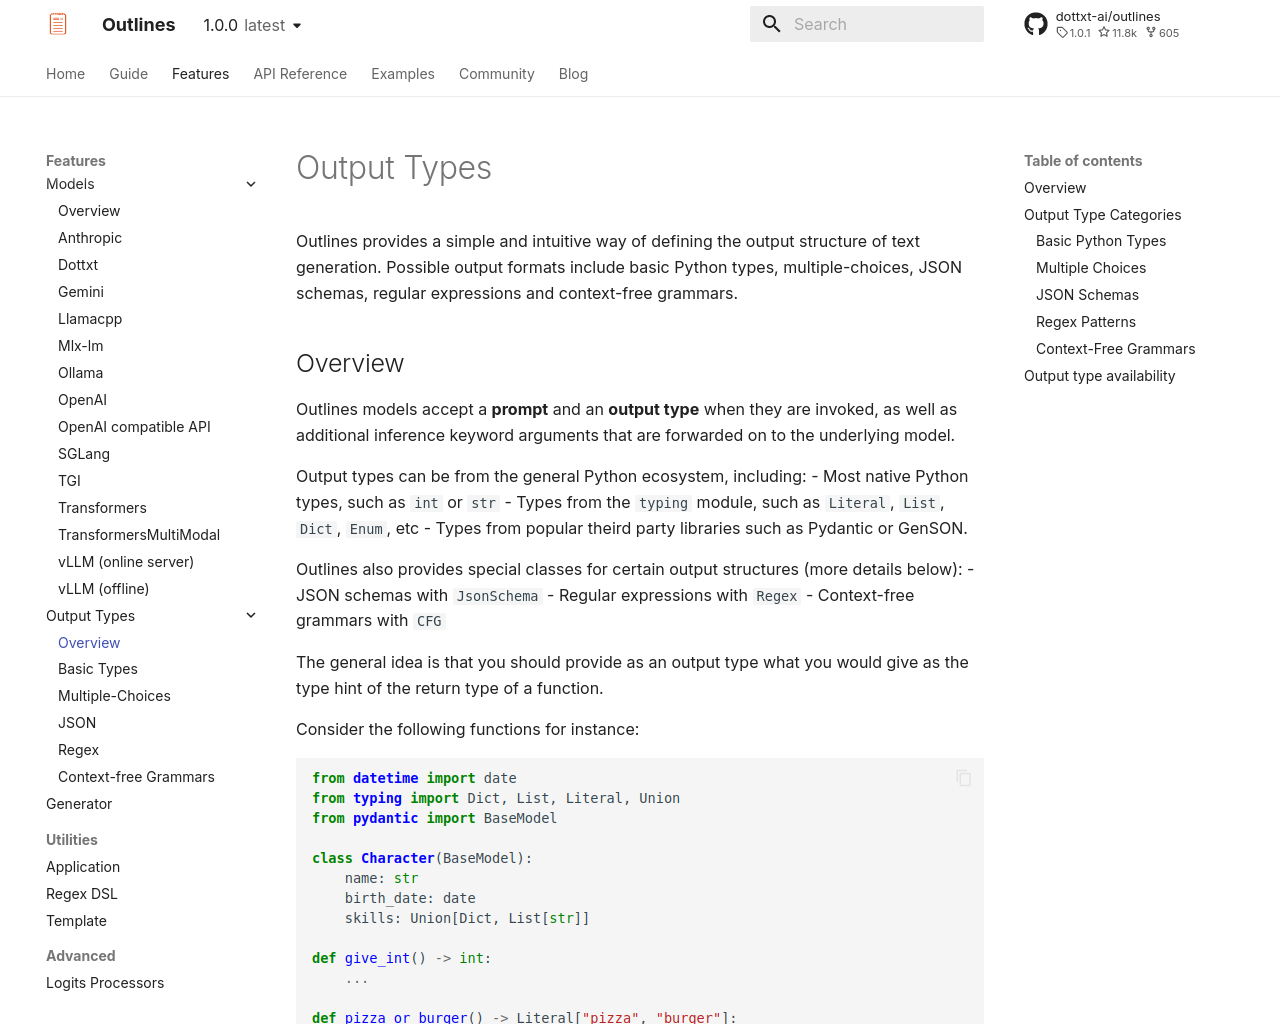
Task: Open the Guide tab
Action: [x=128, y=74]
